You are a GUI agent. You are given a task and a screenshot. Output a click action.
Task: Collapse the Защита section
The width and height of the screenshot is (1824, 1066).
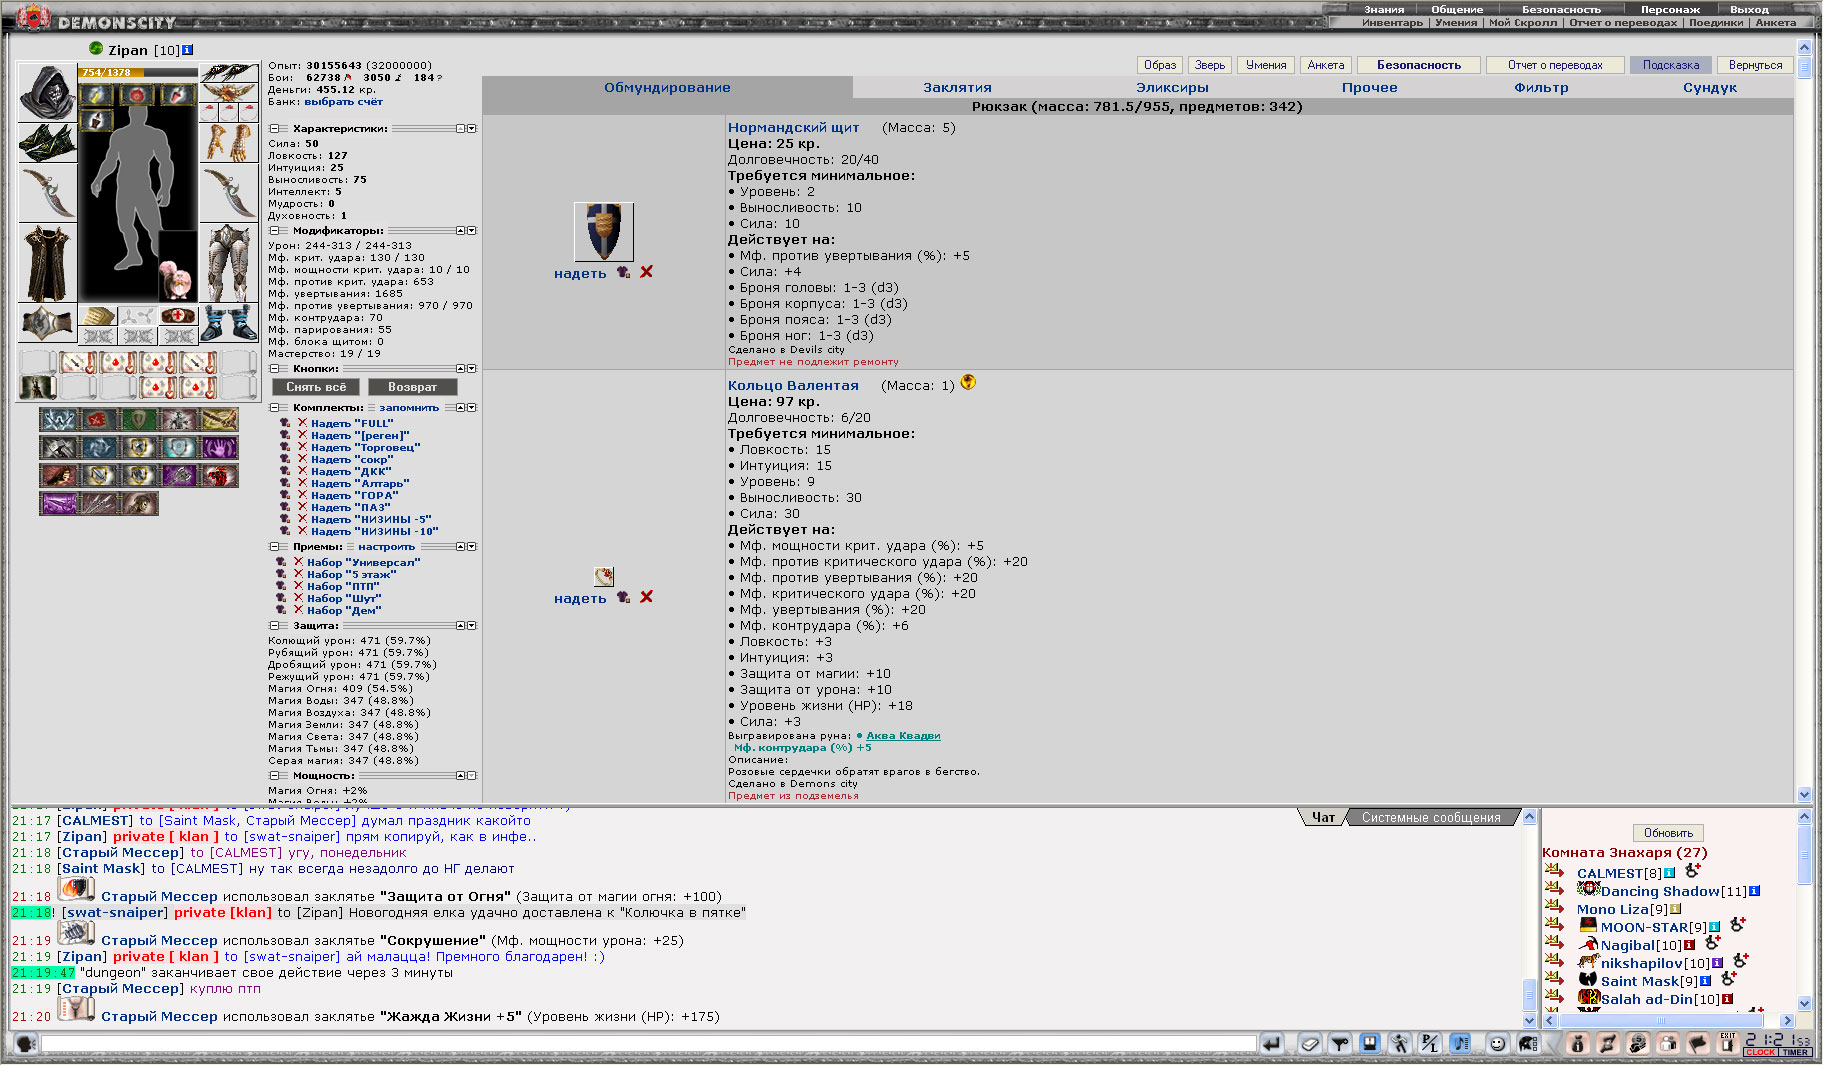tap(275, 625)
